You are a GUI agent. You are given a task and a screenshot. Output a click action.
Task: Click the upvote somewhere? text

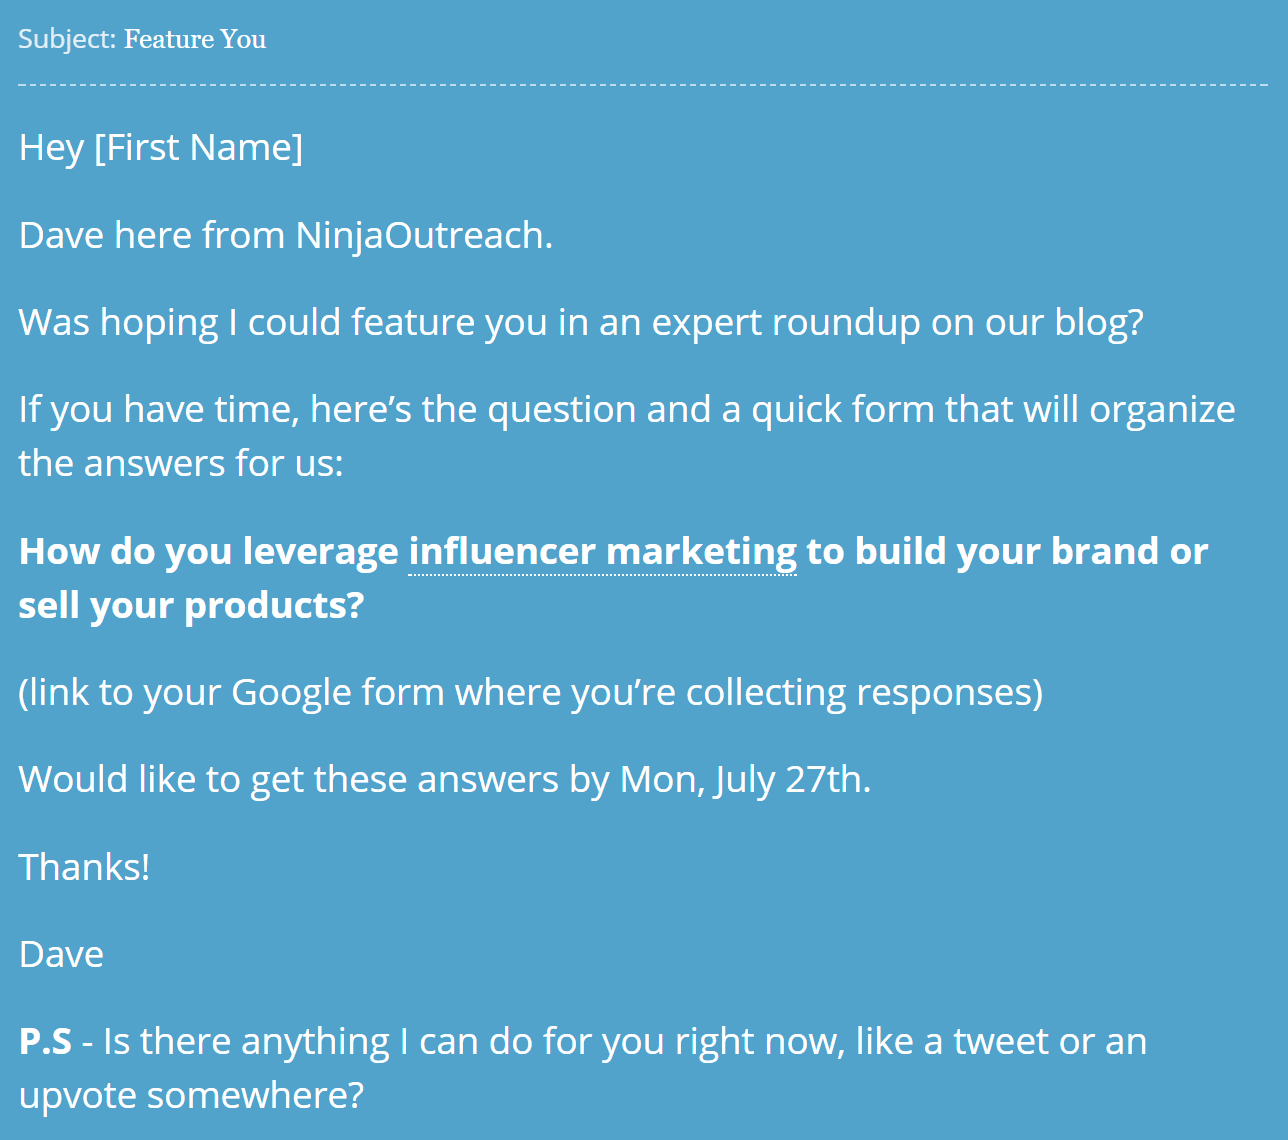tap(191, 1096)
